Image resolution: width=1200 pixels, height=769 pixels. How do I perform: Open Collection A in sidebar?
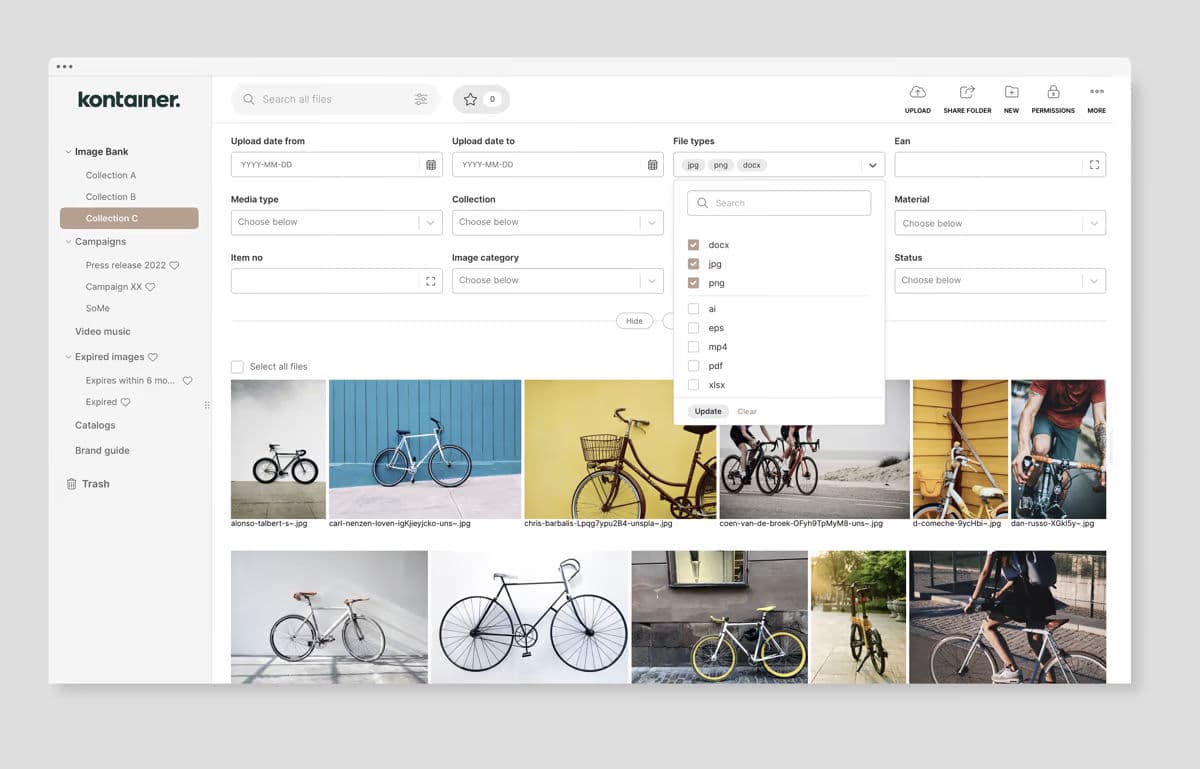[x=111, y=176]
